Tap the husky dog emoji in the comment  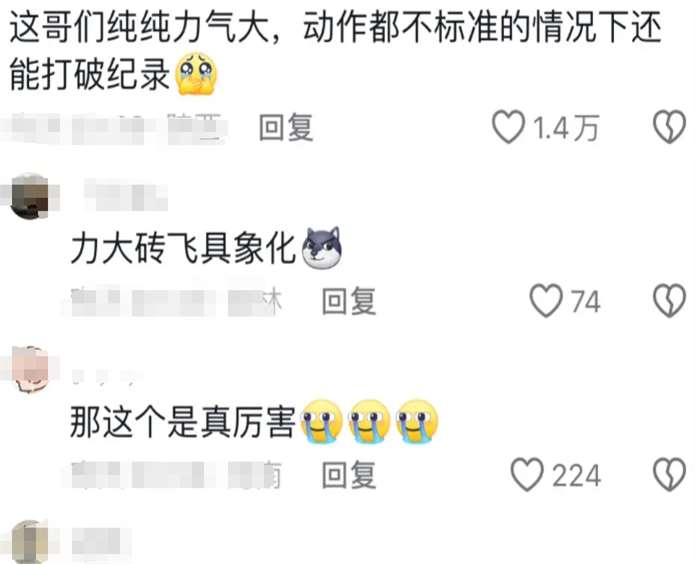pos(322,248)
